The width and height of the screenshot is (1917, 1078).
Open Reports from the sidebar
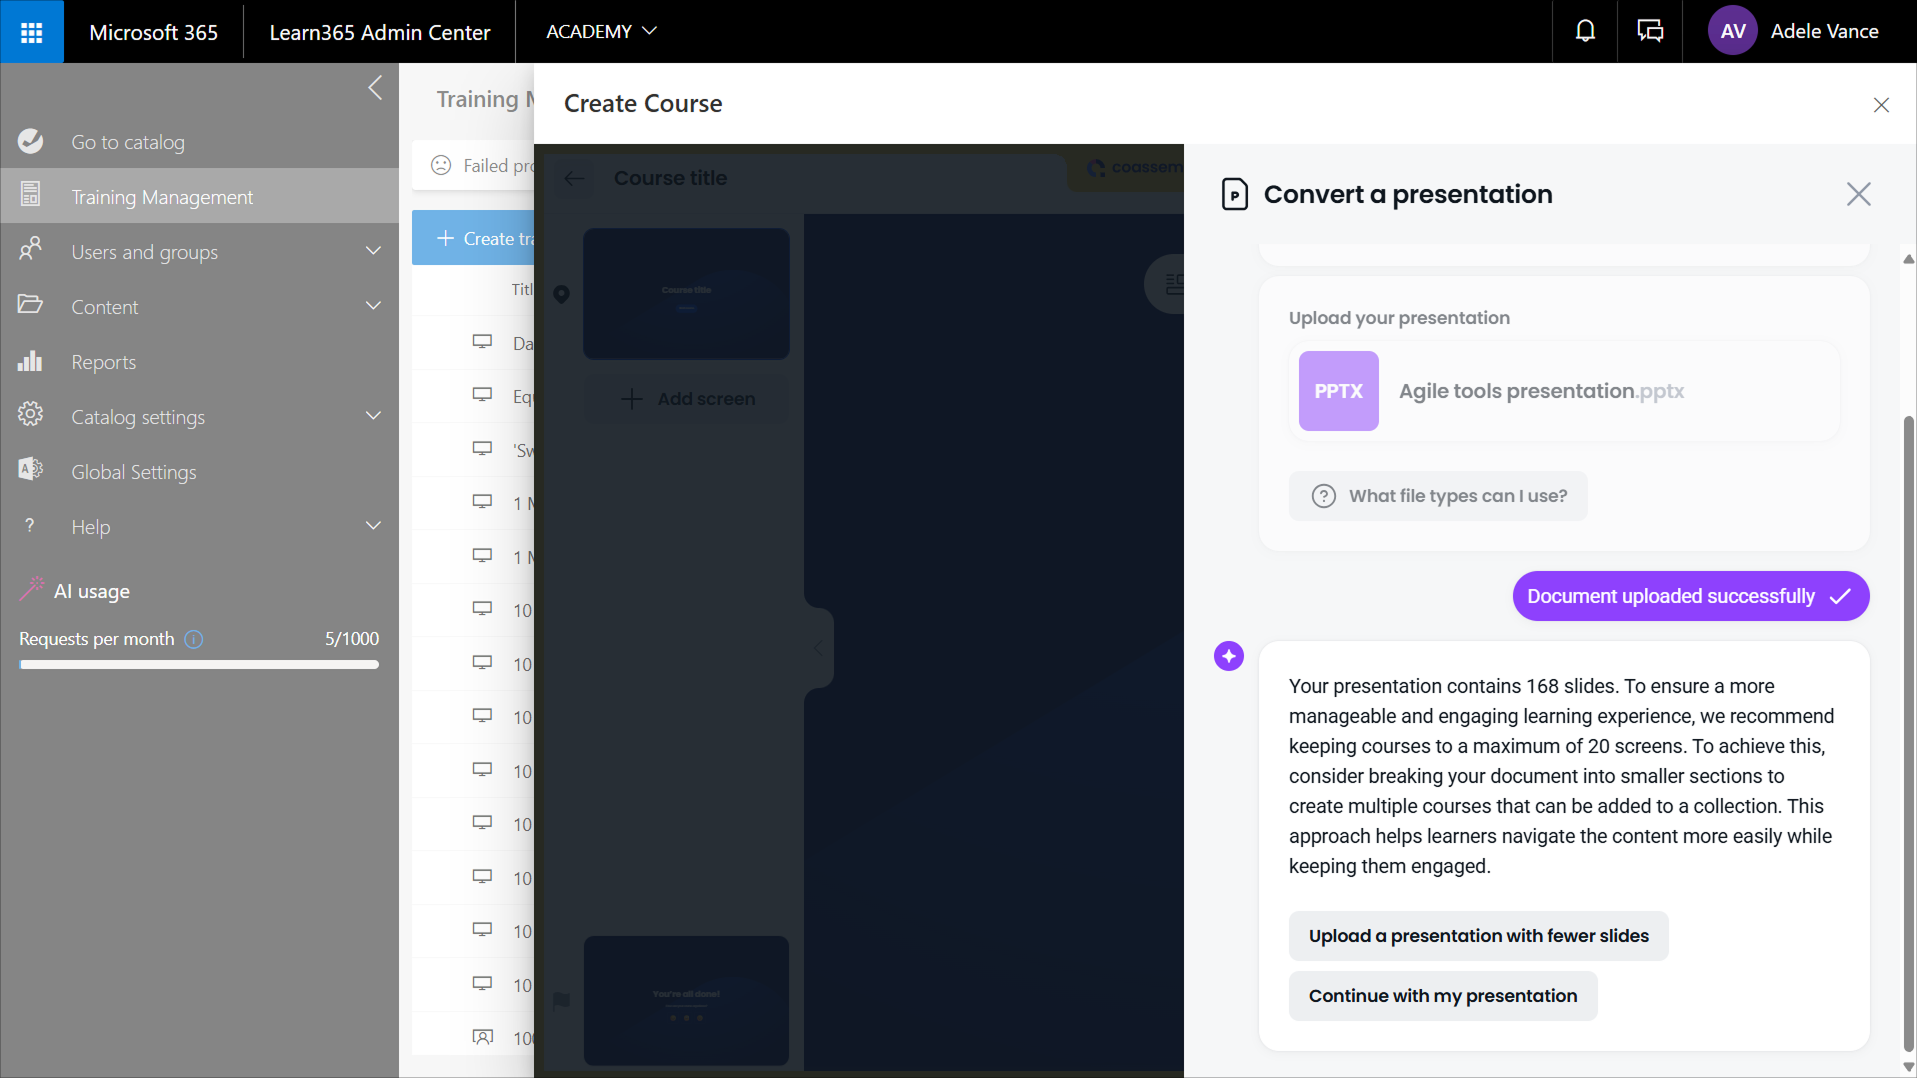point(104,362)
